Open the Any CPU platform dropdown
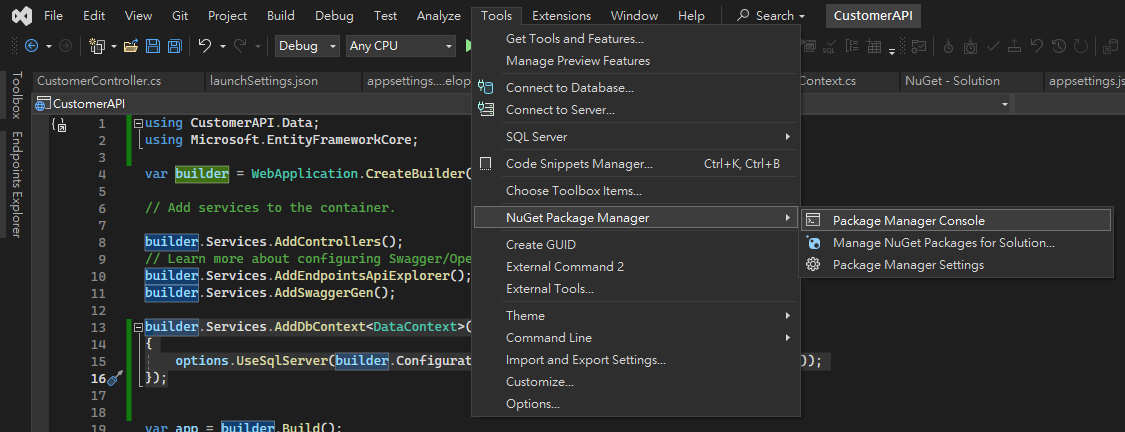This screenshot has height=432, width=1125. (x=400, y=46)
